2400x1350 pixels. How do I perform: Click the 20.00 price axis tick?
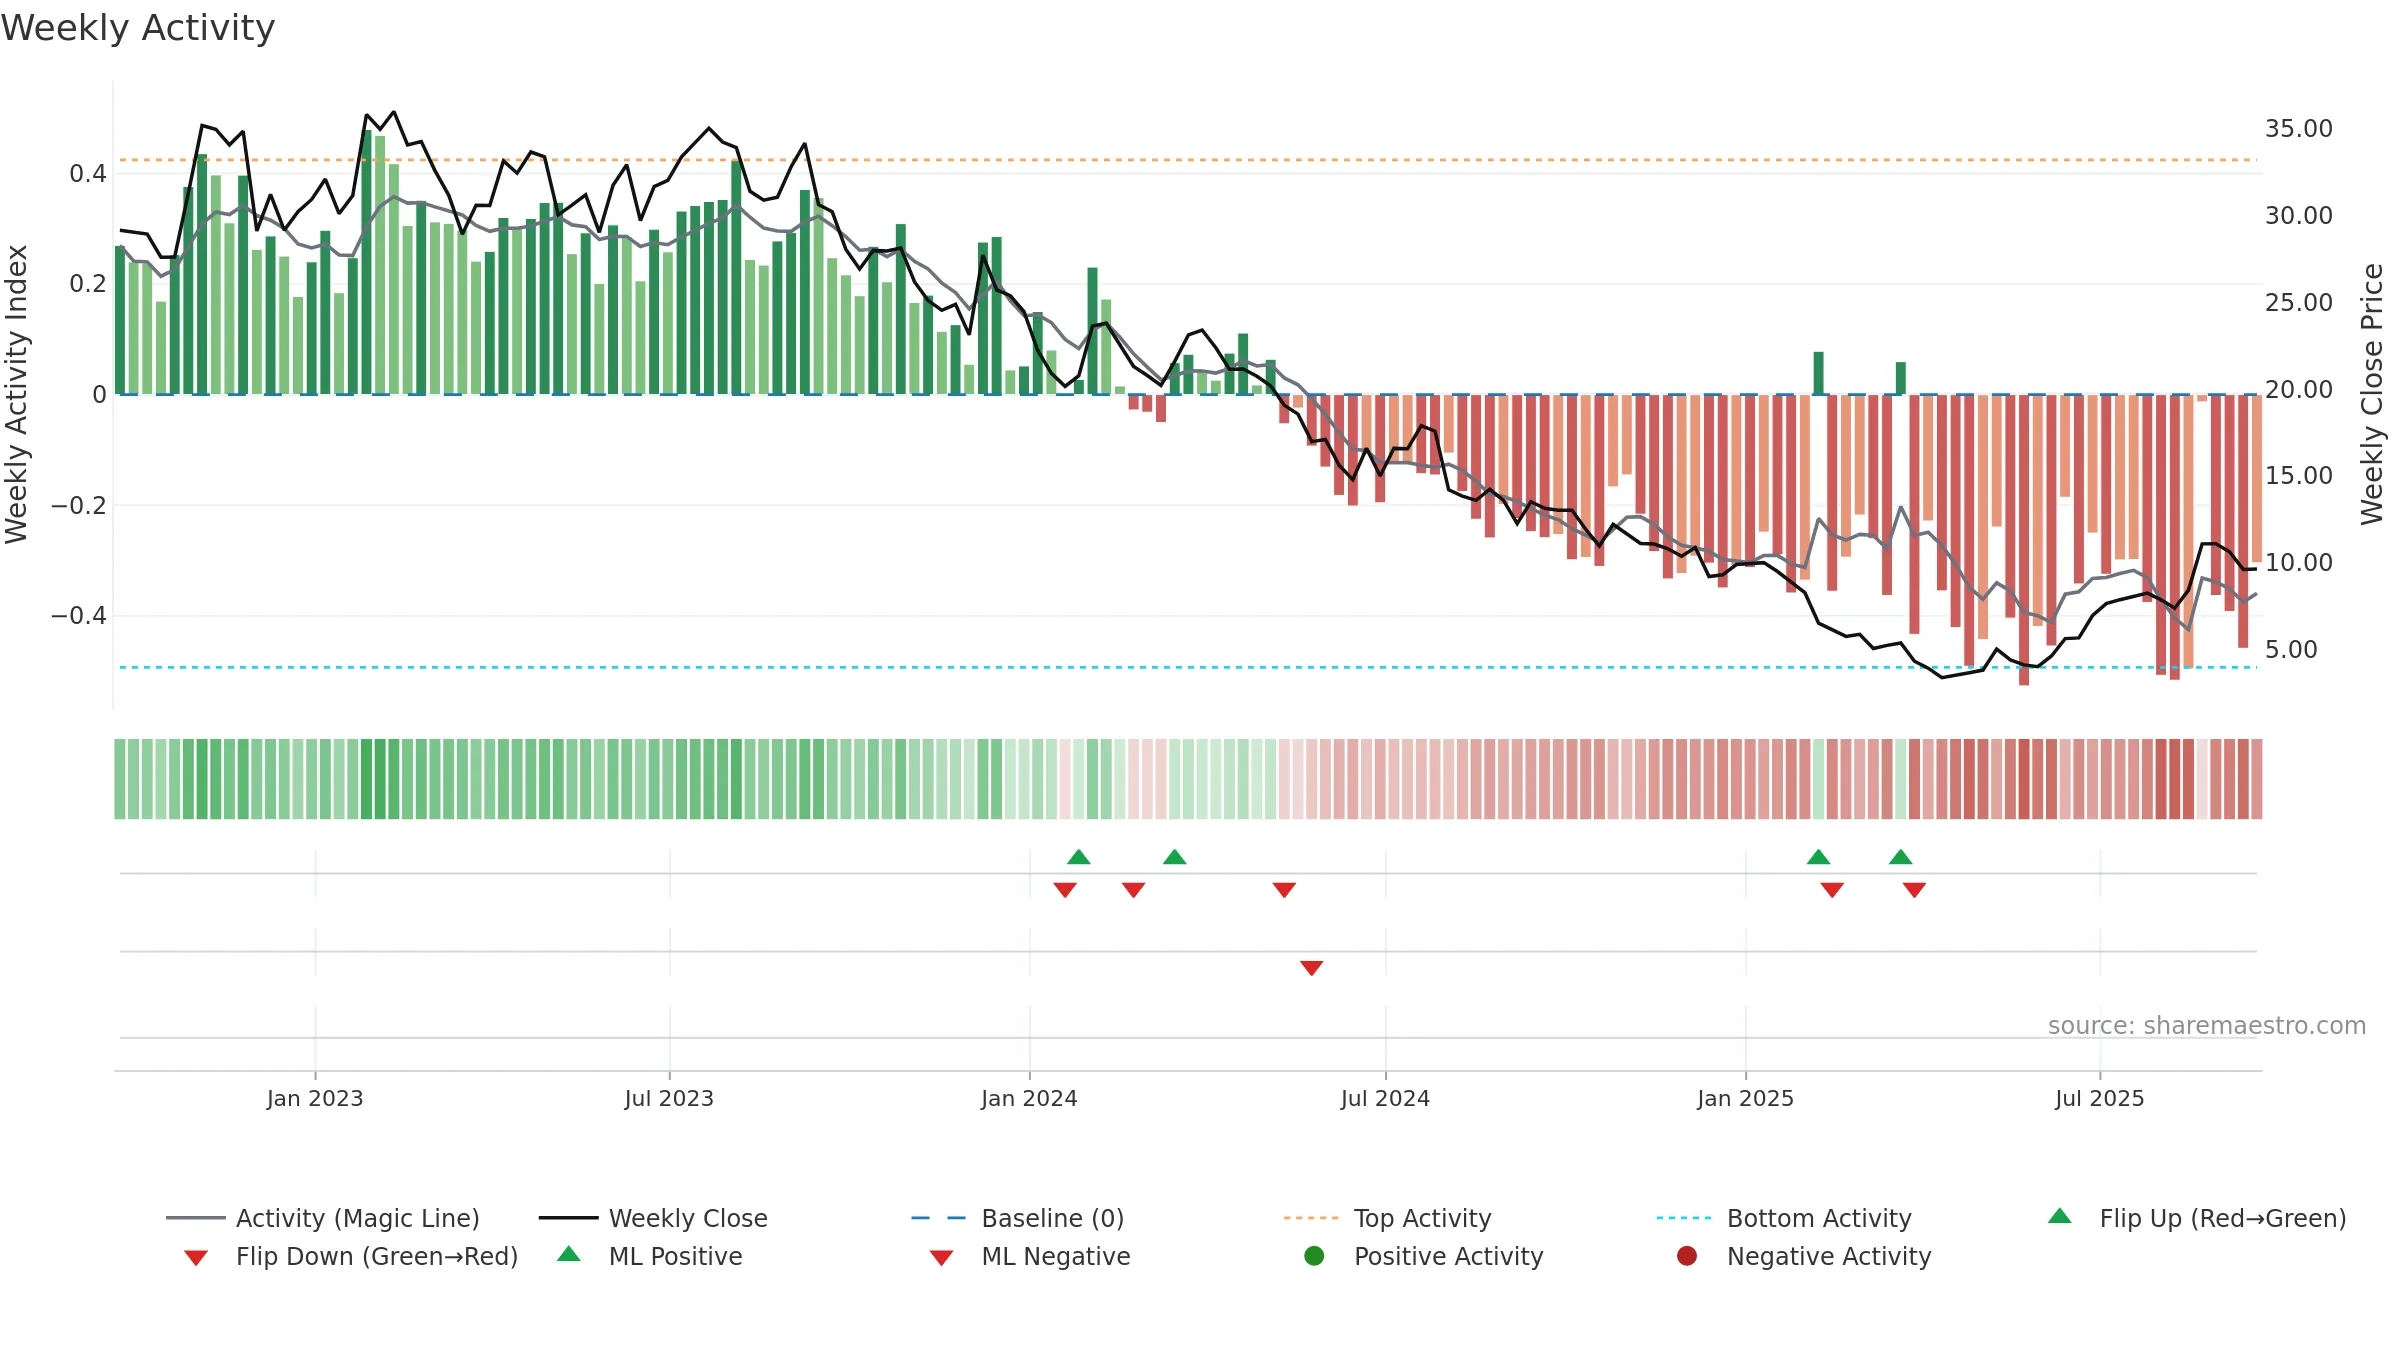point(2299,389)
